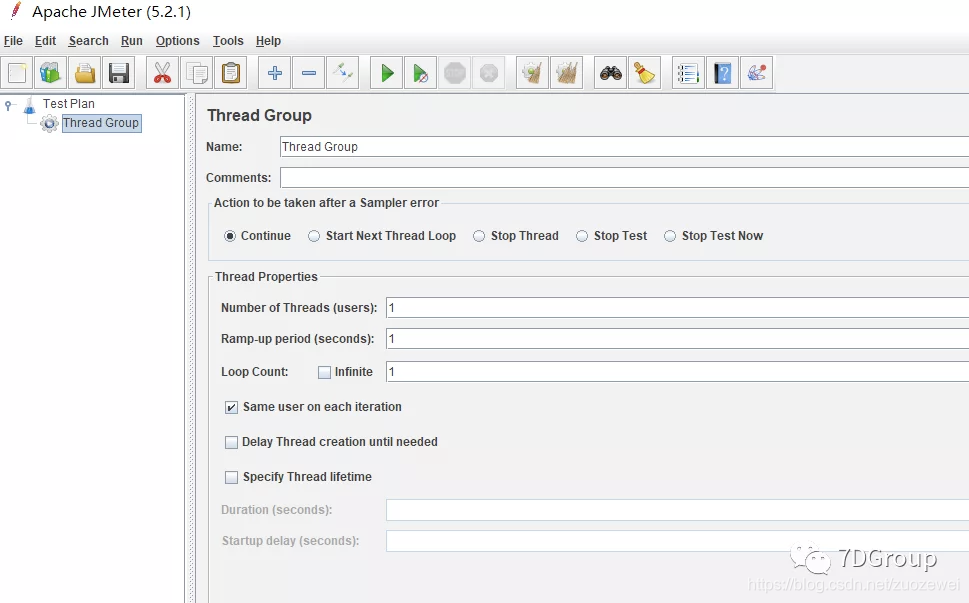Click the Paste clipboard icon

231,73
